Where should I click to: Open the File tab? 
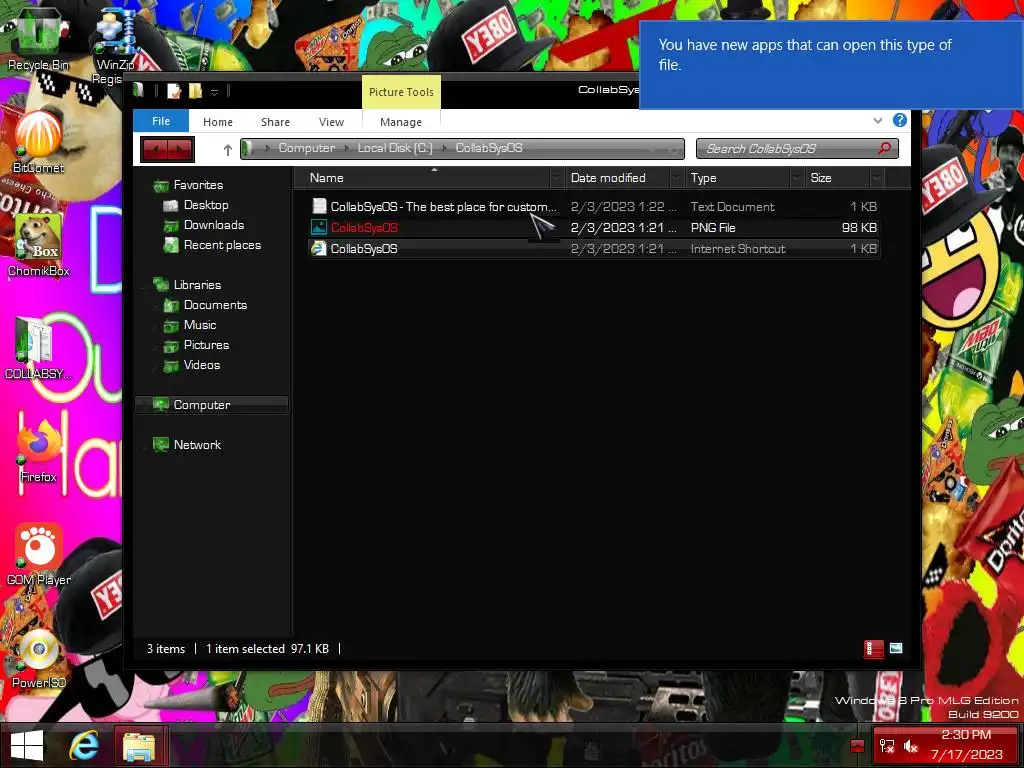(x=161, y=121)
